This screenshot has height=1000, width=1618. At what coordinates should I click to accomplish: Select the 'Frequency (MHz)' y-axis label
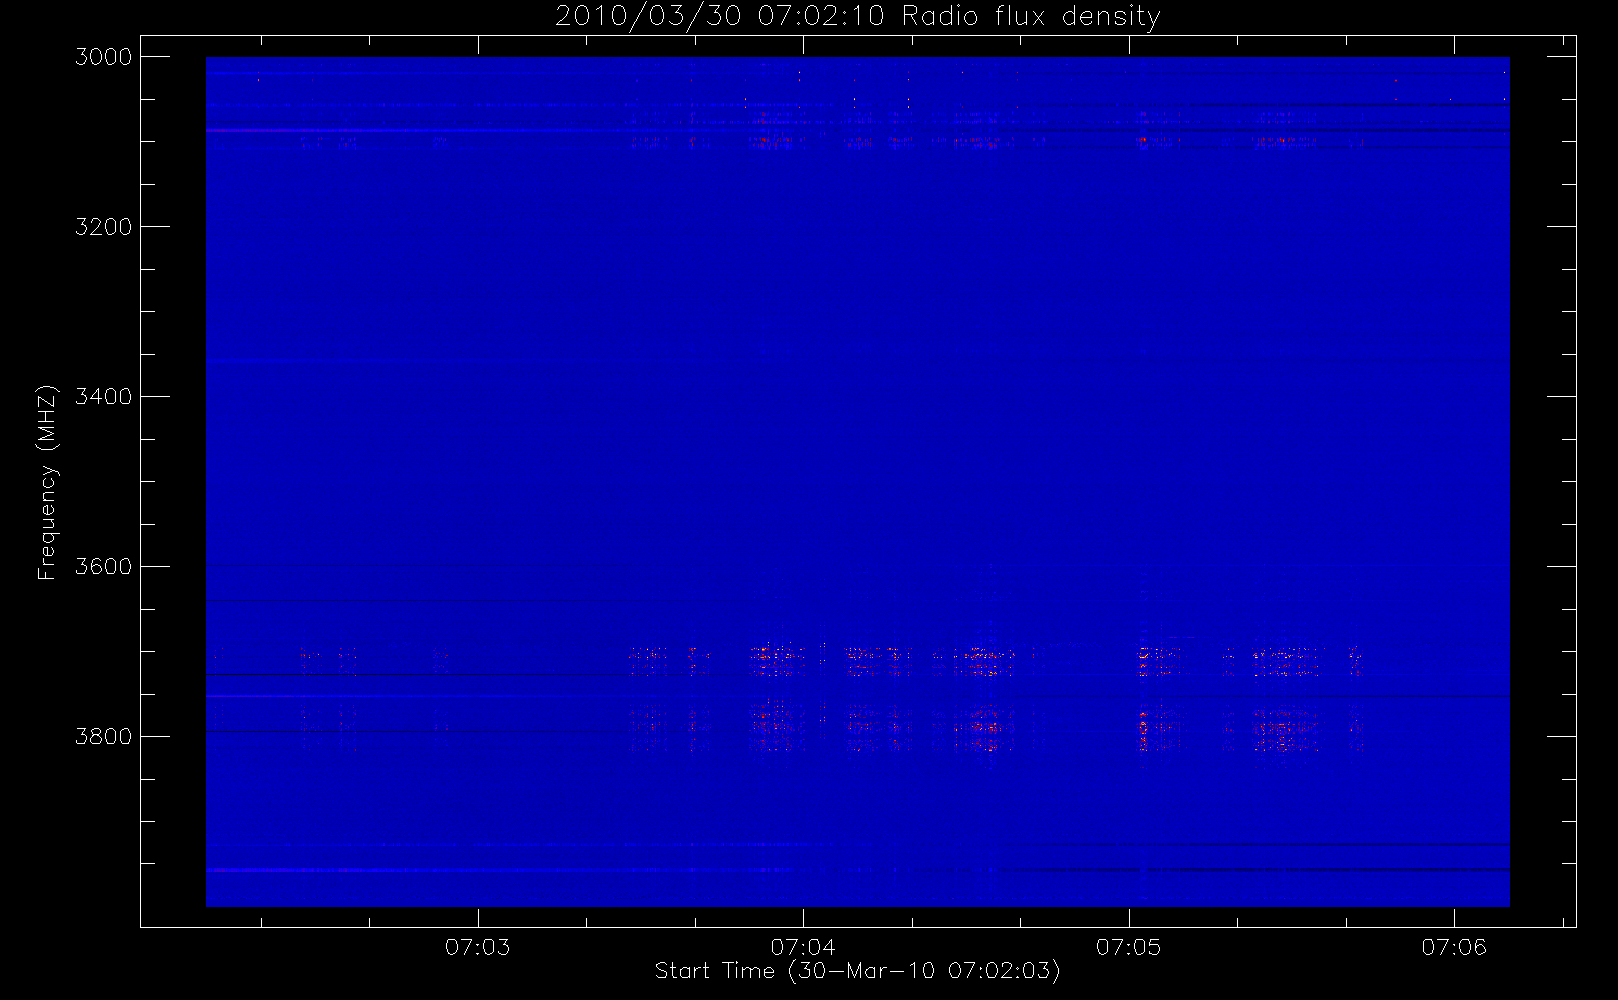(47, 482)
